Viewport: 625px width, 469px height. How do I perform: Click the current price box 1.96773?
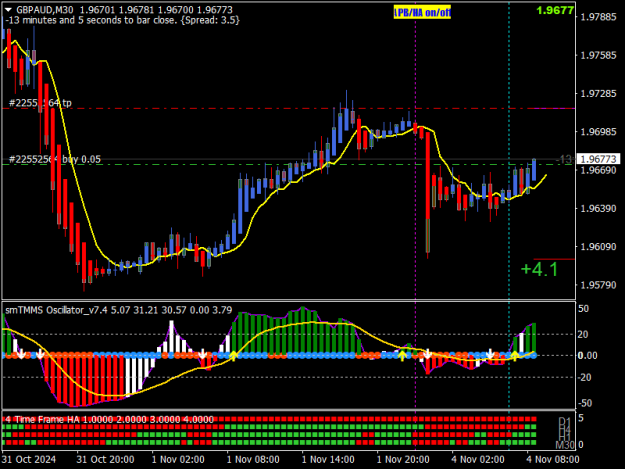[x=598, y=159]
